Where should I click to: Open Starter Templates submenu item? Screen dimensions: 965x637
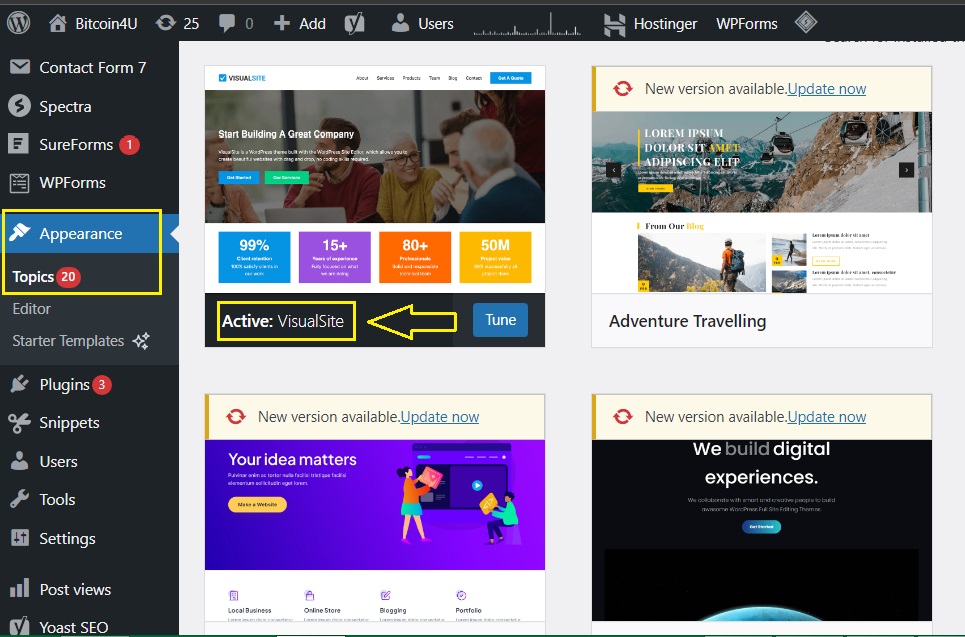[x=68, y=341]
